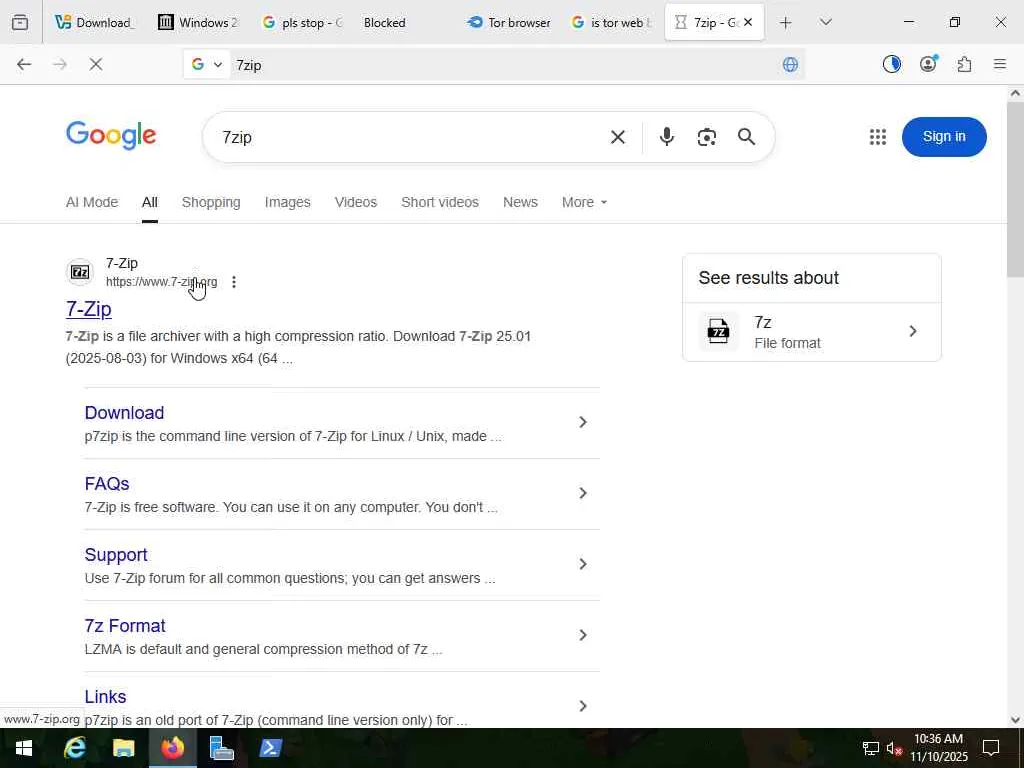The width and height of the screenshot is (1024, 768).
Task: Open the three-dot menu beside 7-zip.org URL
Action: coord(234,282)
